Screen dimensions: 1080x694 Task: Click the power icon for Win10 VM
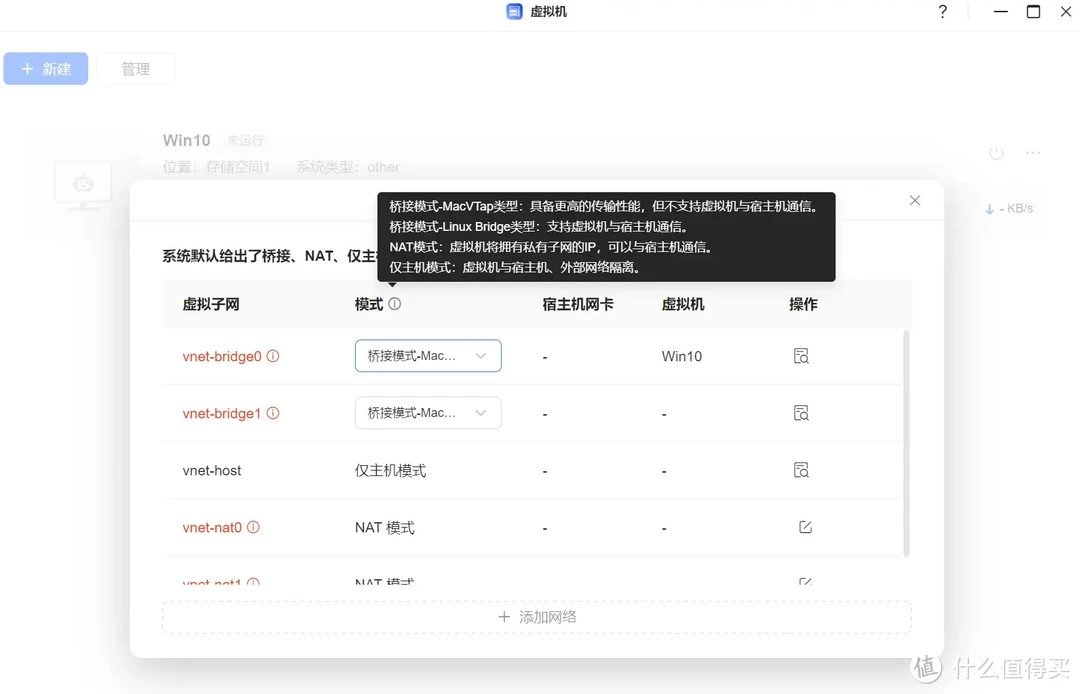(x=995, y=152)
